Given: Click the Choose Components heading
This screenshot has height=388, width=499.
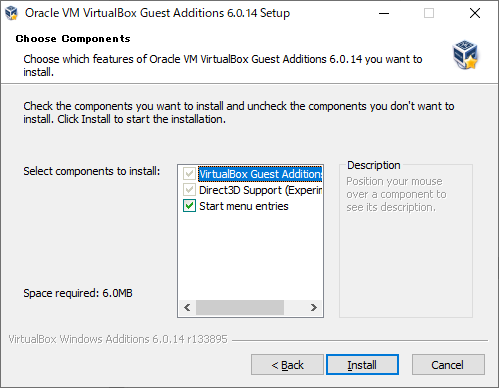Looking at the screenshot, I should click(73, 39).
